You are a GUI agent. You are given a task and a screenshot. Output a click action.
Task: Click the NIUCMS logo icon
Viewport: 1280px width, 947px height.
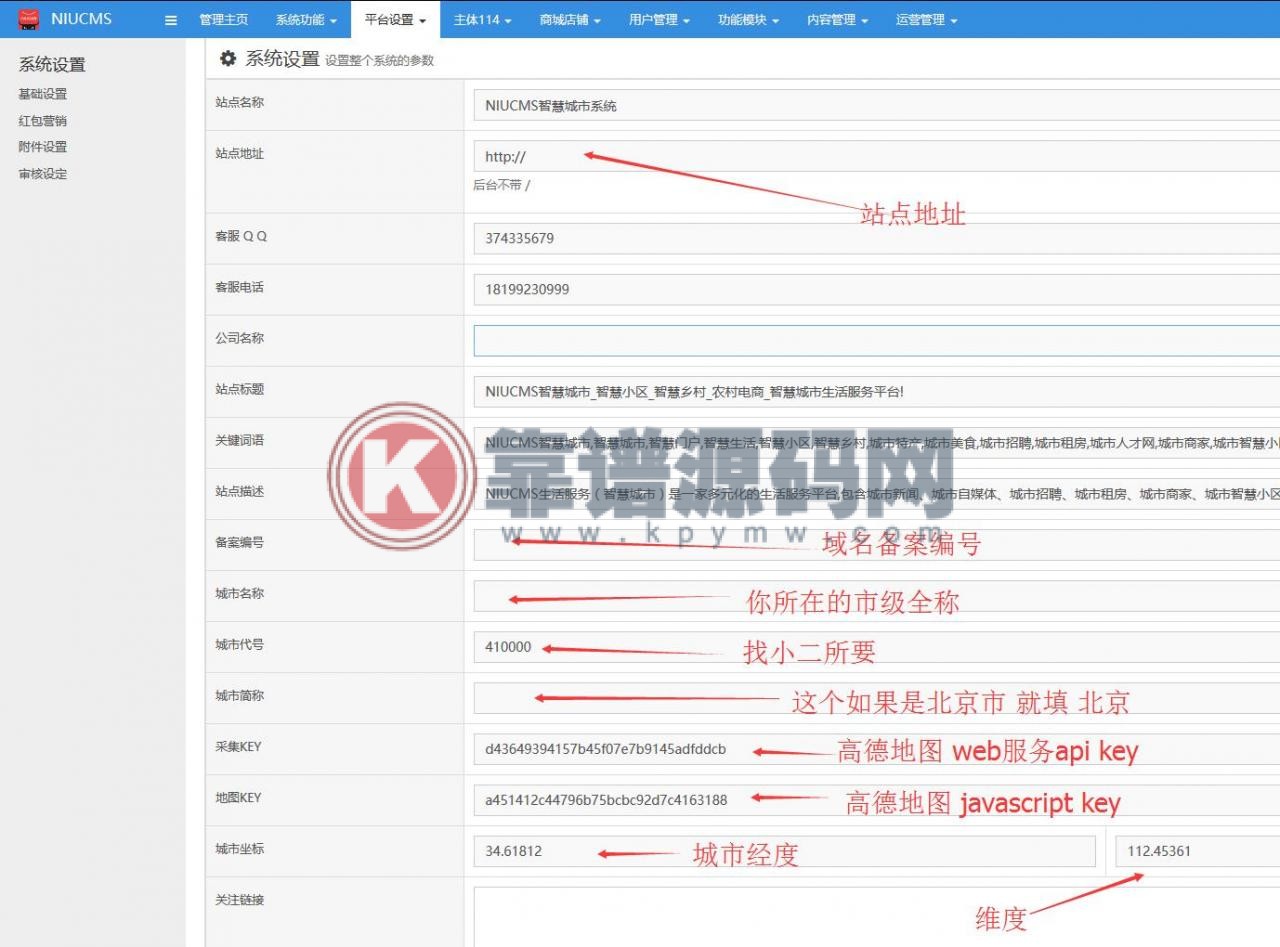pyautogui.click(x=28, y=19)
